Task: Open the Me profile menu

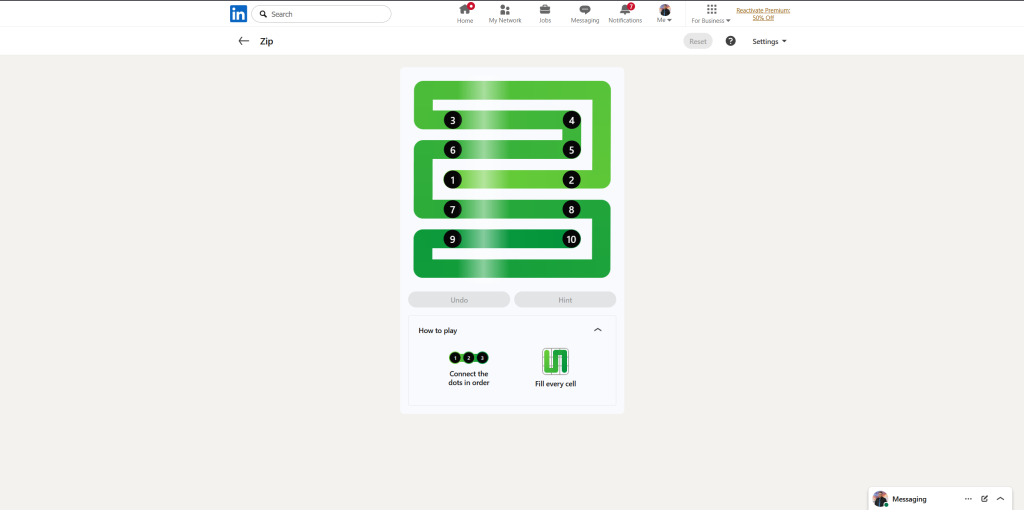Action: pos(665,13)
